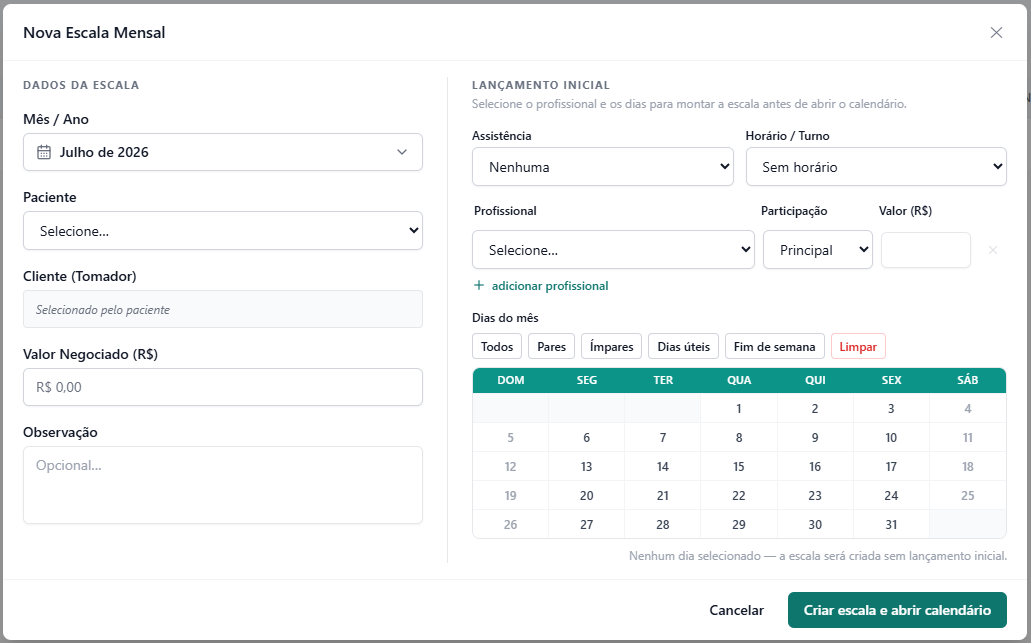Image resolution: width=1031 pixels, height=643 pixels.
Task: Select even days with Pares
Action: (552, 346)
